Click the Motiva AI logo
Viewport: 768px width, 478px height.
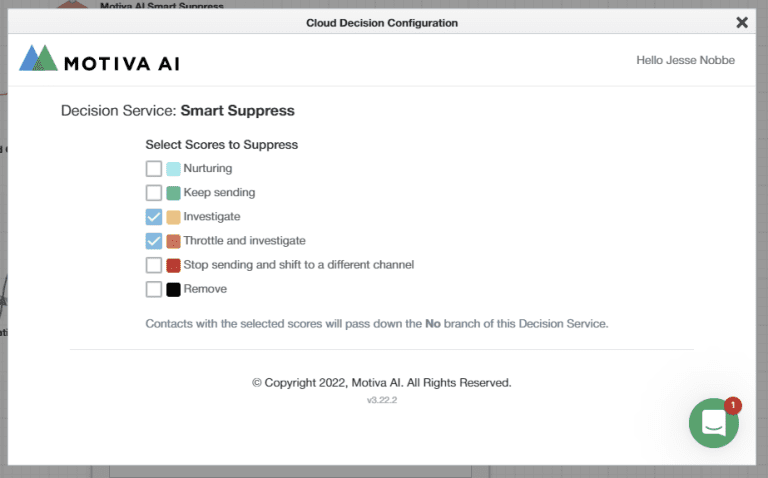pos(99,61)
